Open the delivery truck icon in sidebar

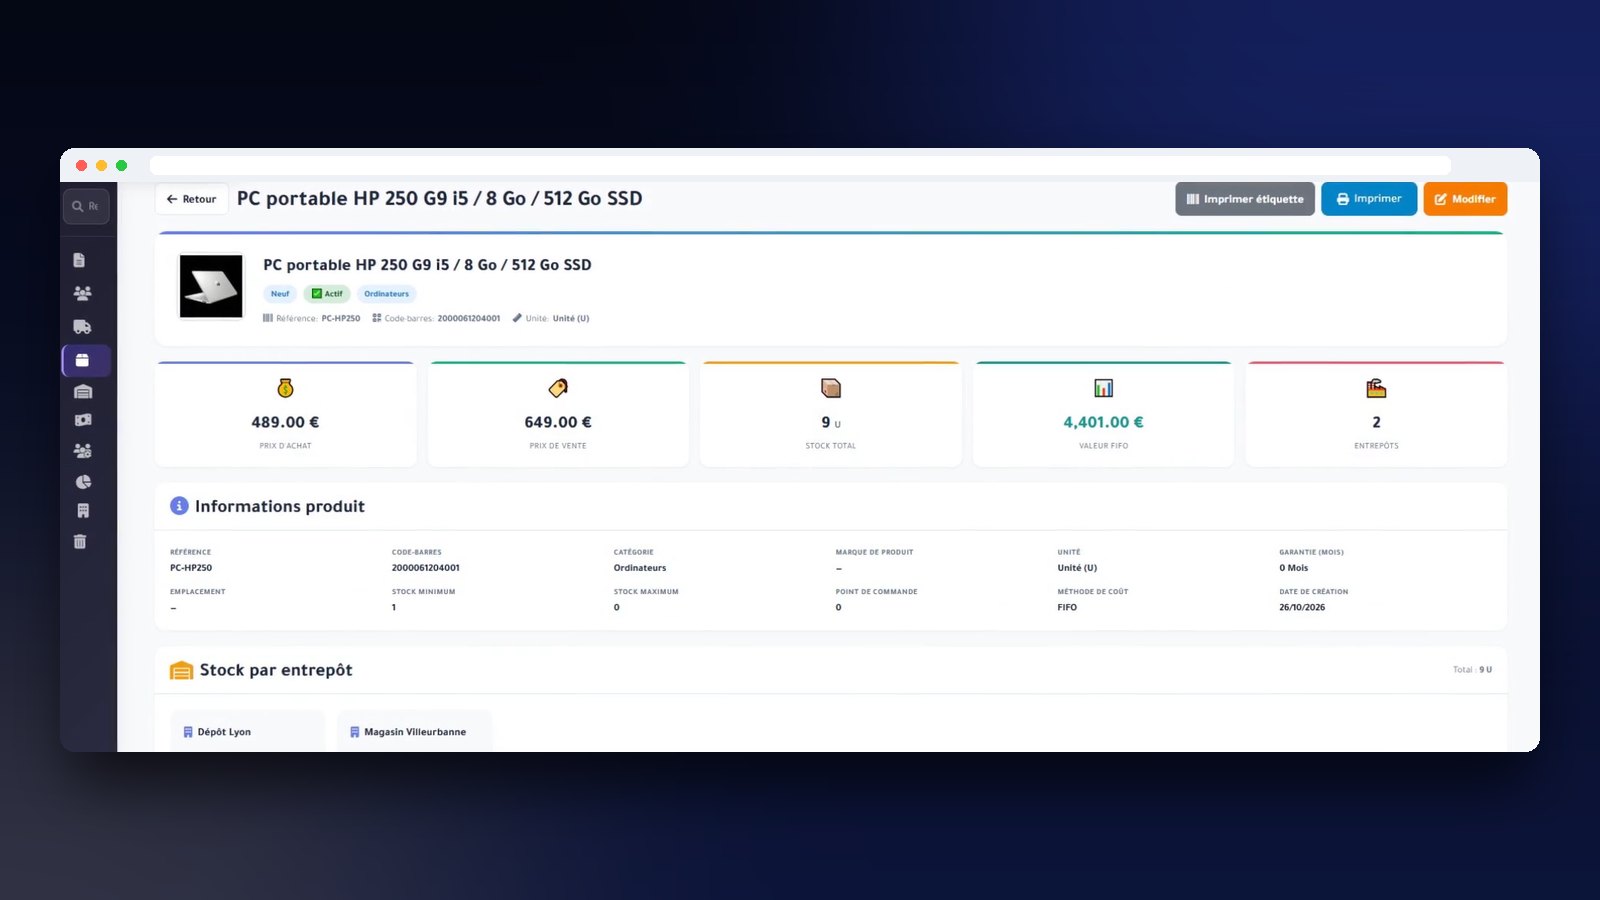coord(82,326)
